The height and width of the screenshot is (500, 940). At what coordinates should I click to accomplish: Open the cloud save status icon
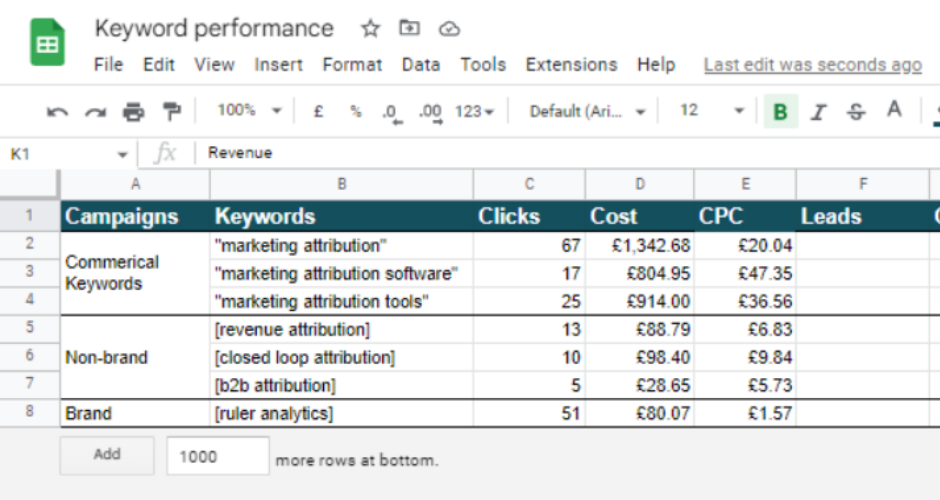point(449,28)
